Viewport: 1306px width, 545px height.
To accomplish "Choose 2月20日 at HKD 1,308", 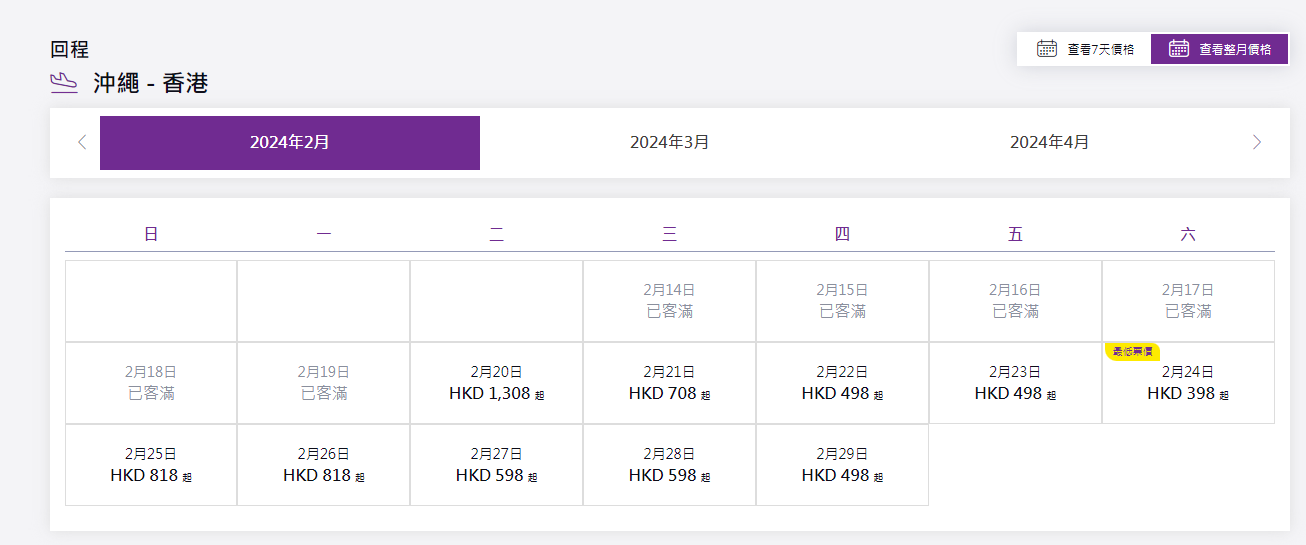I will point(496,384).
